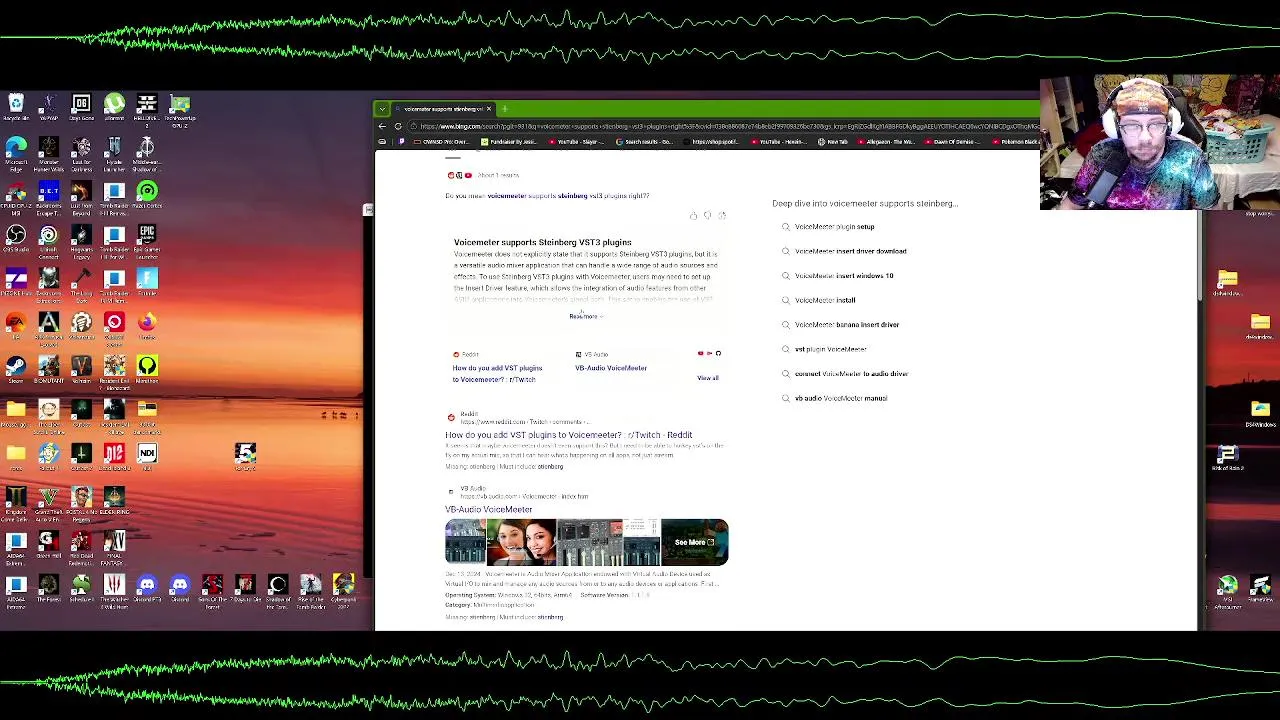Launch OBS Studio from the desktop

point(16,238)
